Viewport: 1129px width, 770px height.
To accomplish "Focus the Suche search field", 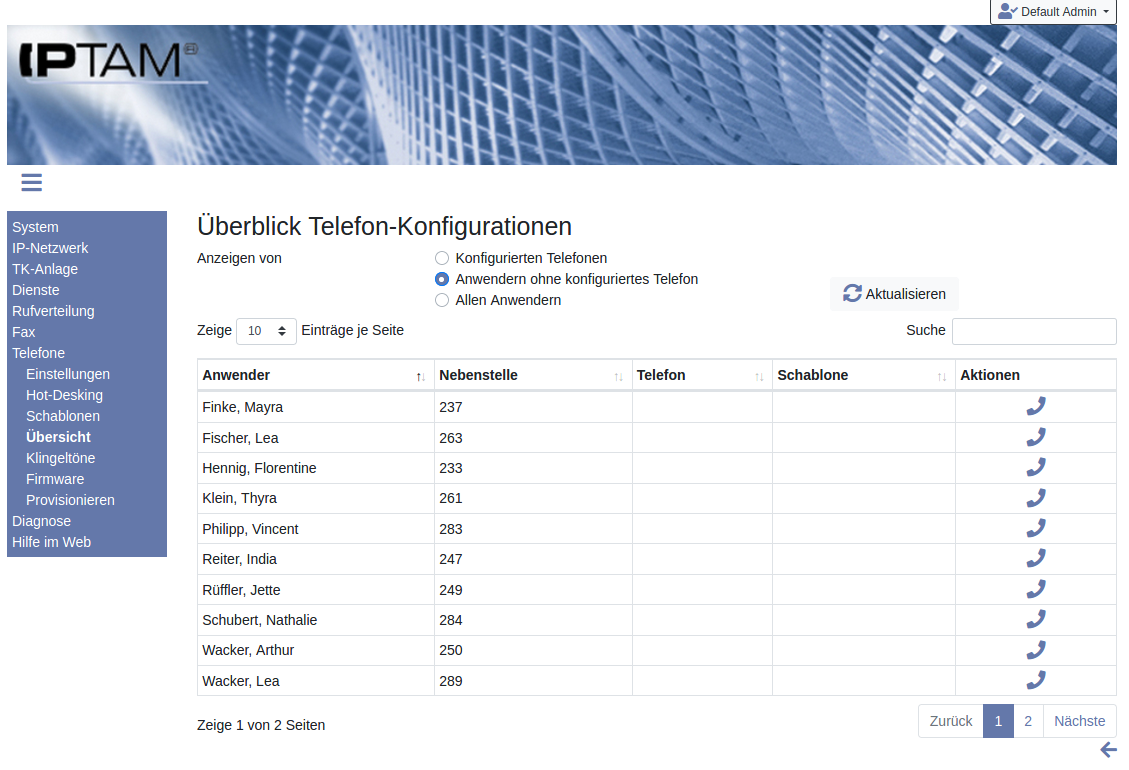I will point(1034,331).
